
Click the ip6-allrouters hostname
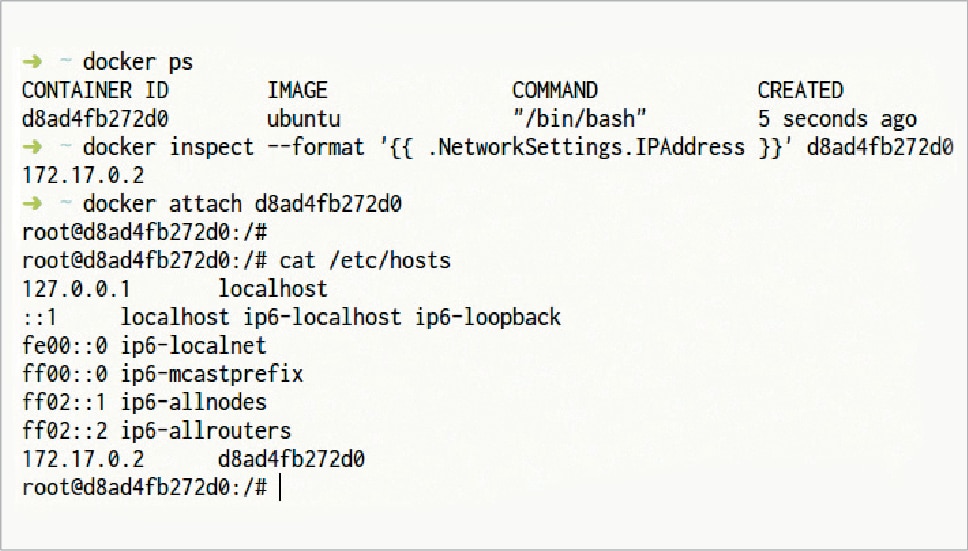coord(205,431)
